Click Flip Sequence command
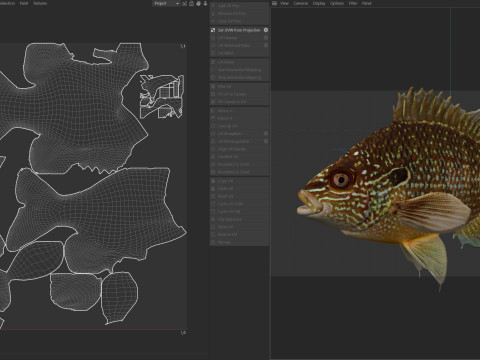480x360 pixels. pyautogui.click(x=230, y=219)
